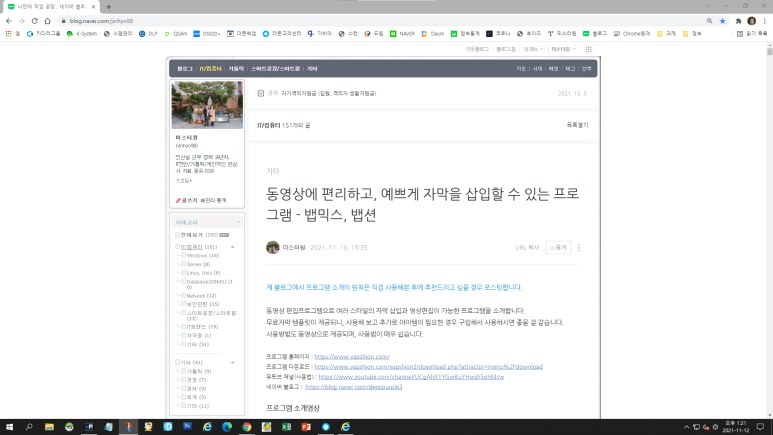Open 태그 in the blog menu bar

pyautogui.click(x=570, y=69)
